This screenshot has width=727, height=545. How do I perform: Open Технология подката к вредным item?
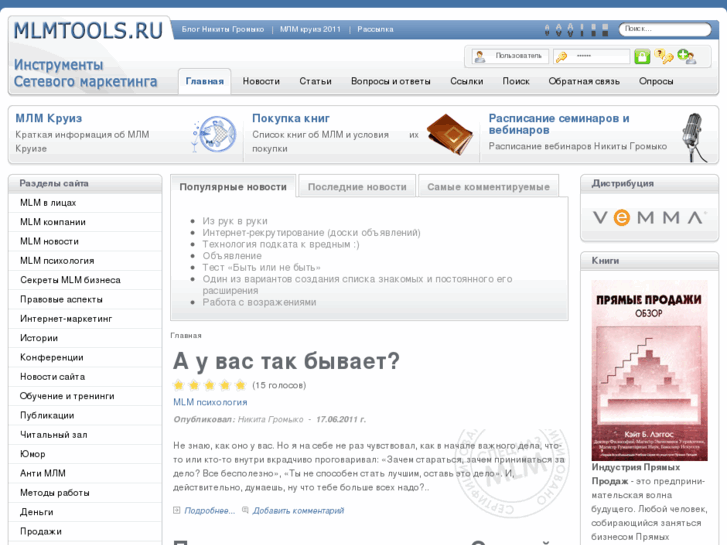(281, 244)
